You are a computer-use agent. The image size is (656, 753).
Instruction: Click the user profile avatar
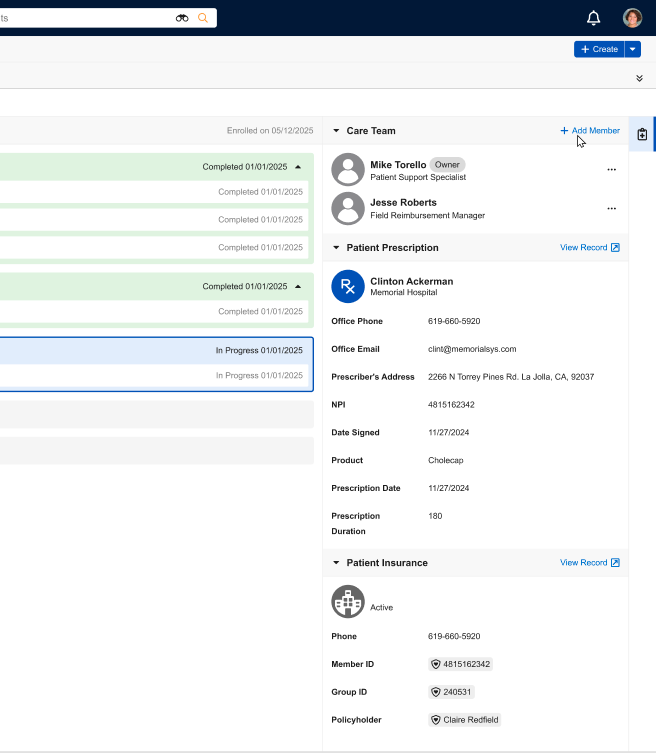632,18
